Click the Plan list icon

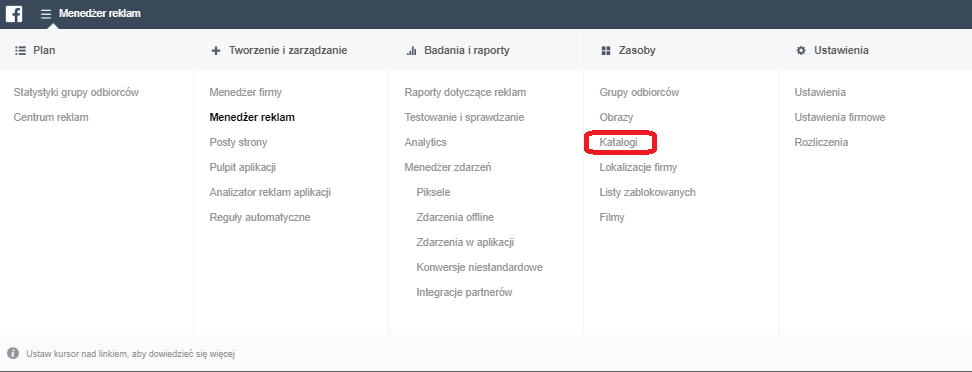tap(20, 51)
